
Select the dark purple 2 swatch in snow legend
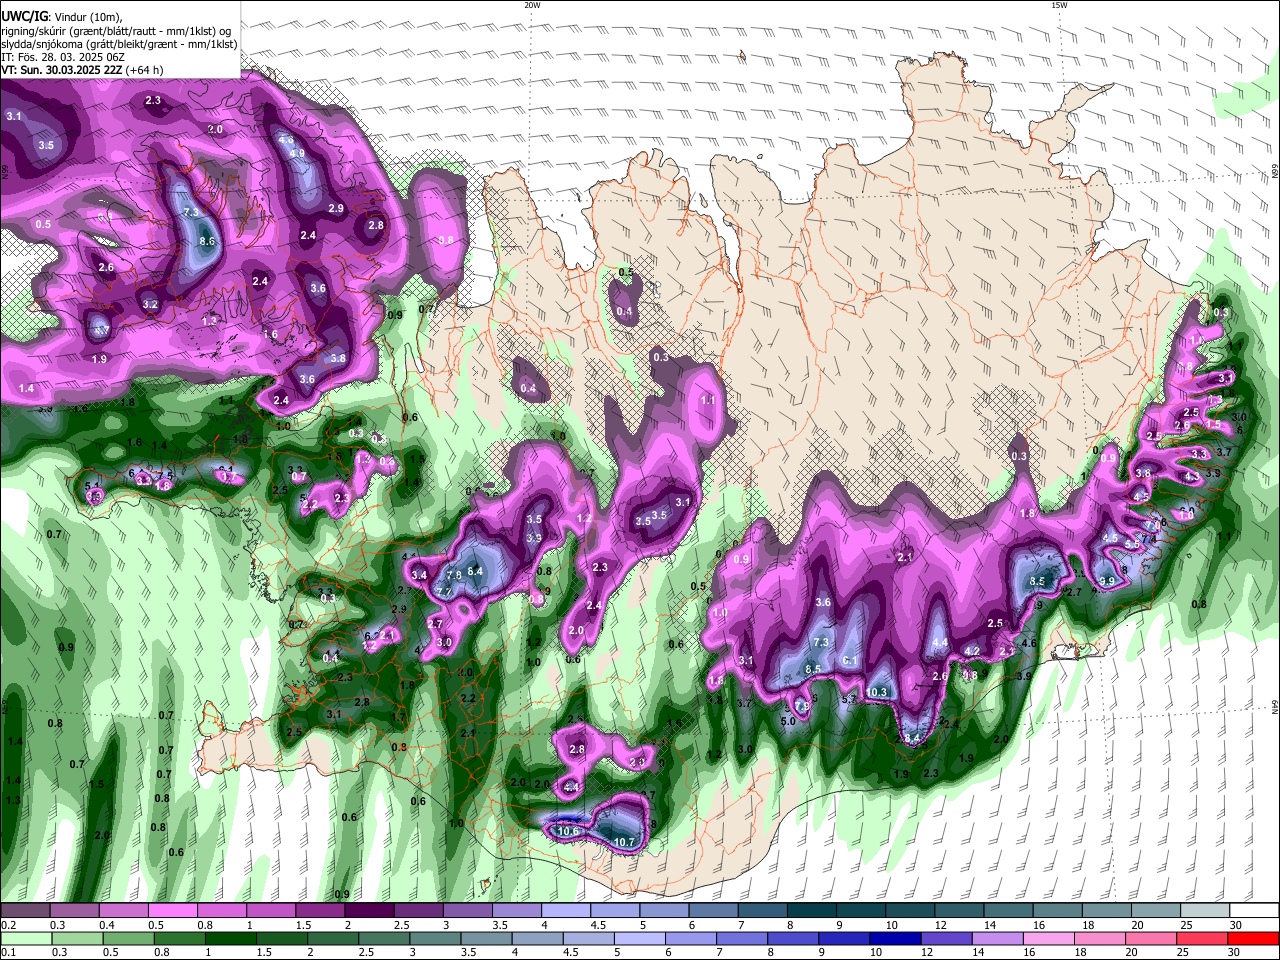point(370,911)
